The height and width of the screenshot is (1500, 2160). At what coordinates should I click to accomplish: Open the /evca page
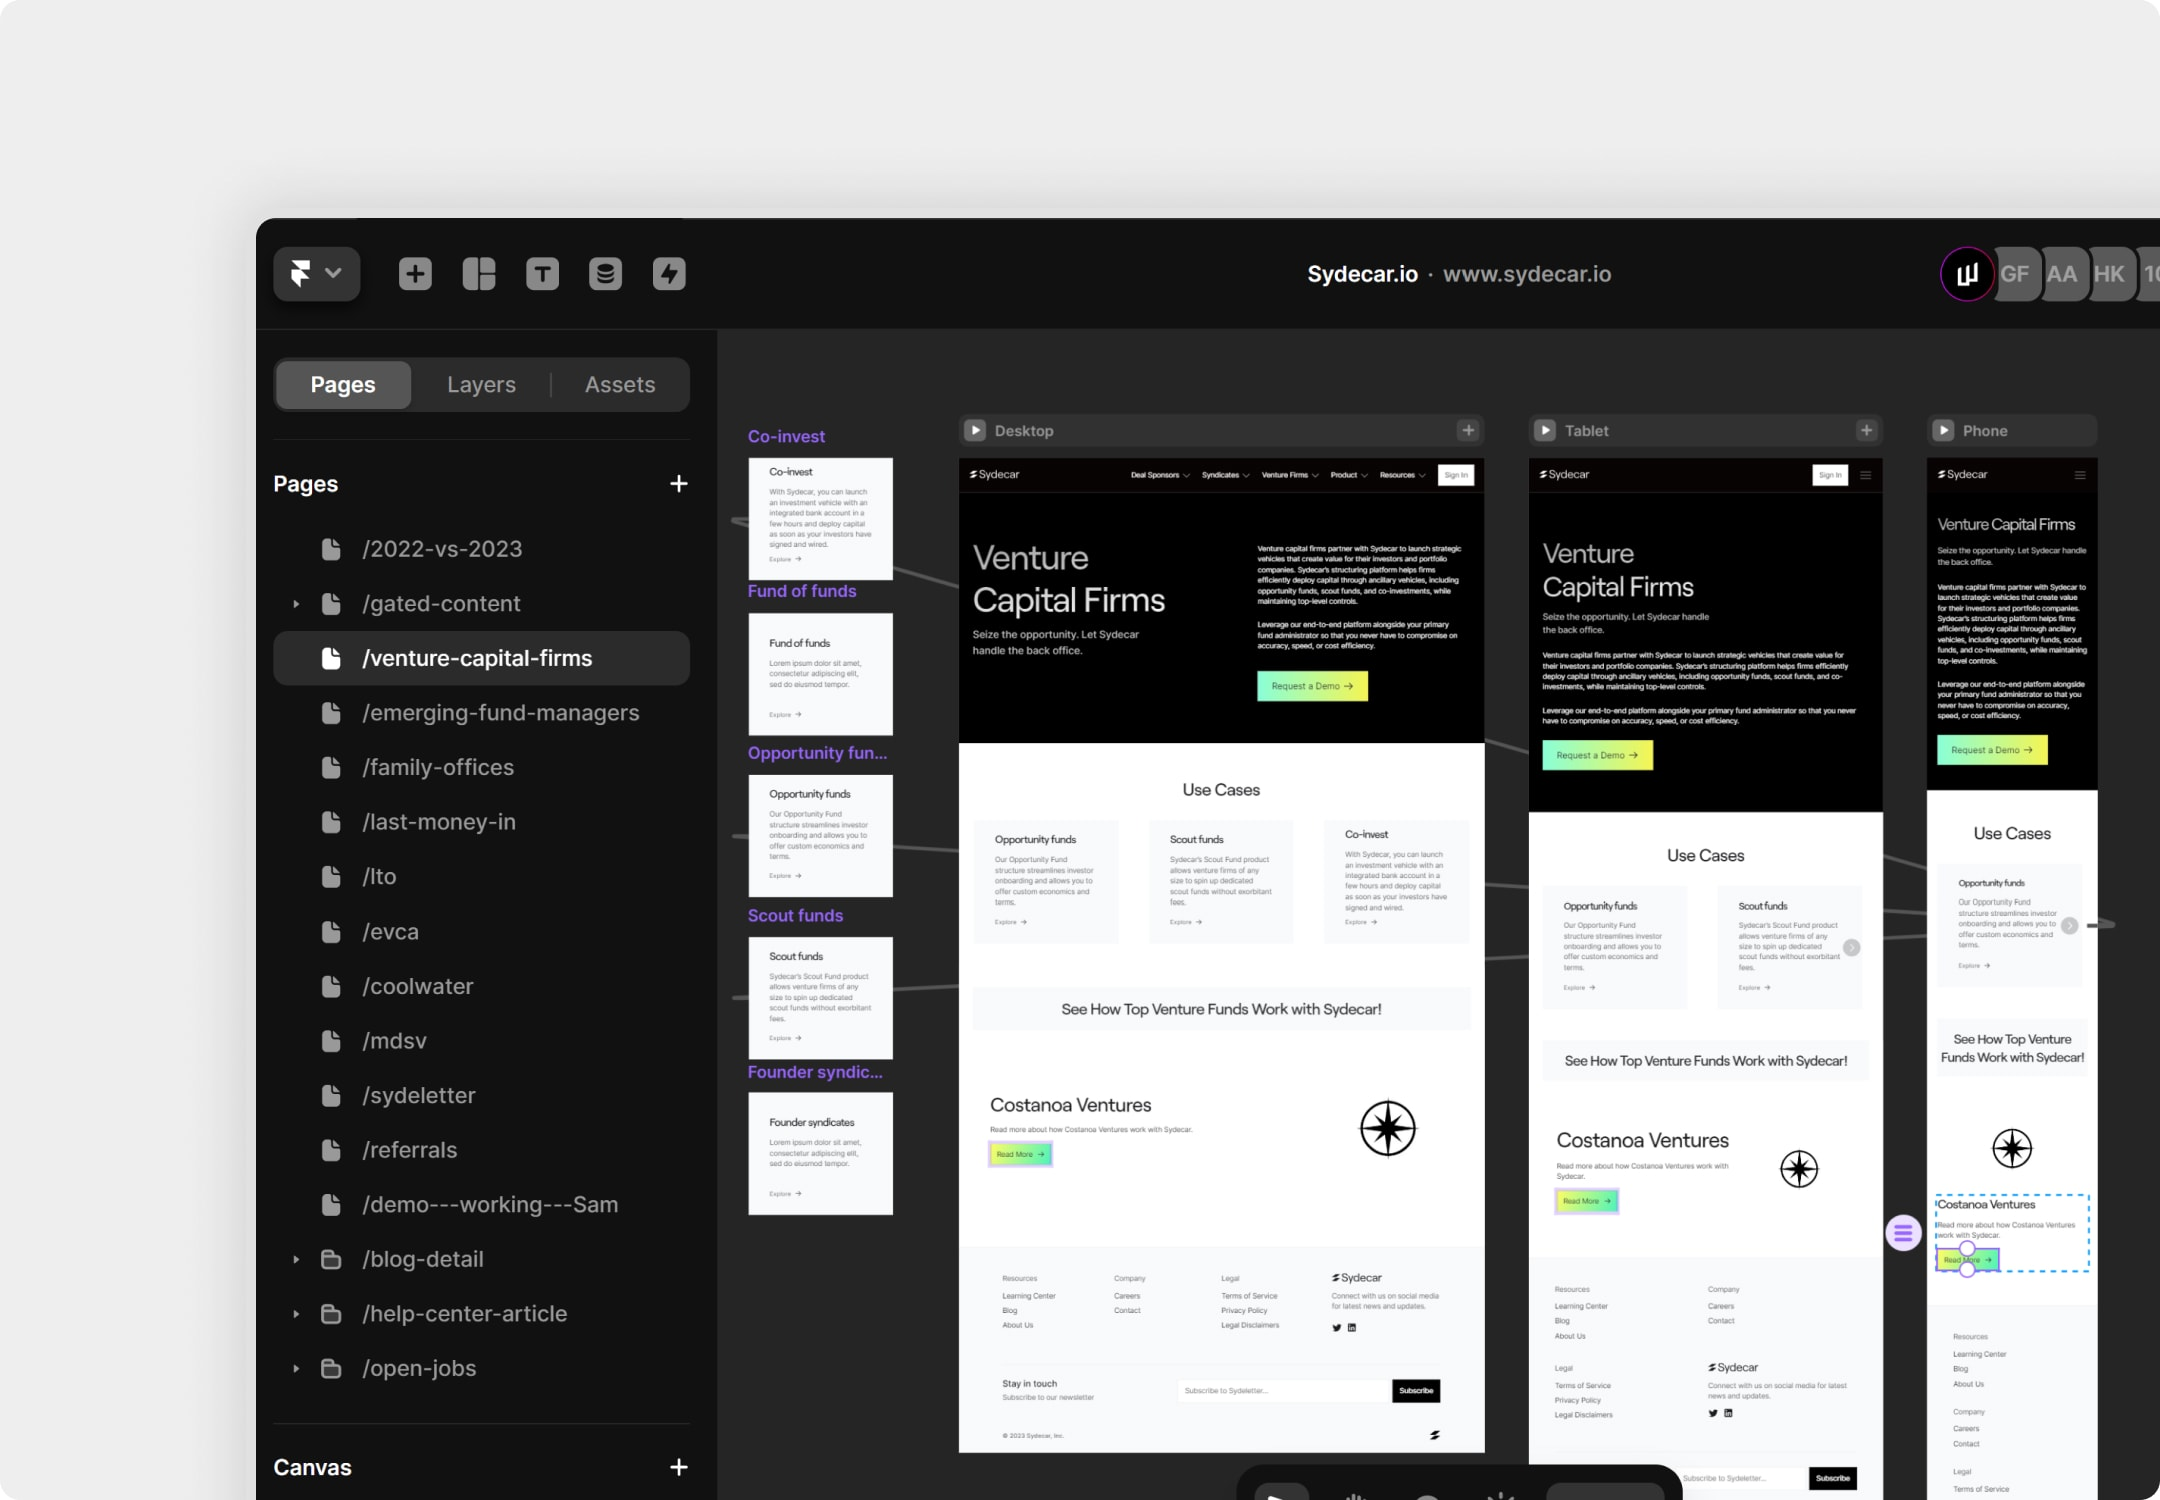coord(482,932)
